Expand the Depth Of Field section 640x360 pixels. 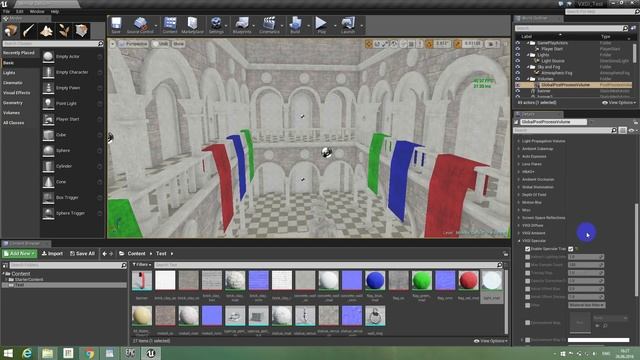[x=519, y=195]
